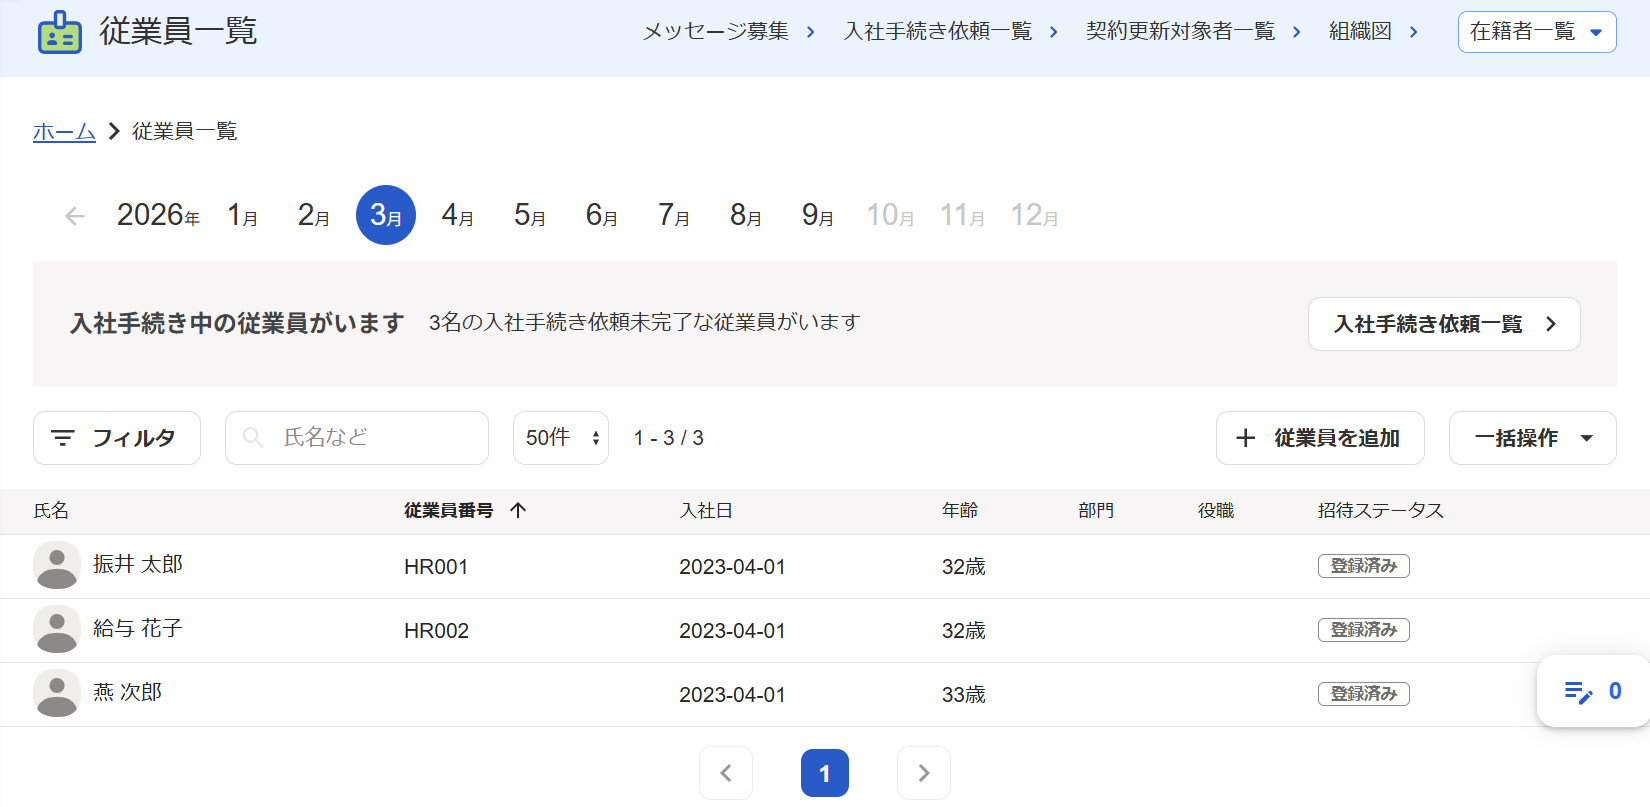Click avatar icon of 振井 太郎

(57, 566)
